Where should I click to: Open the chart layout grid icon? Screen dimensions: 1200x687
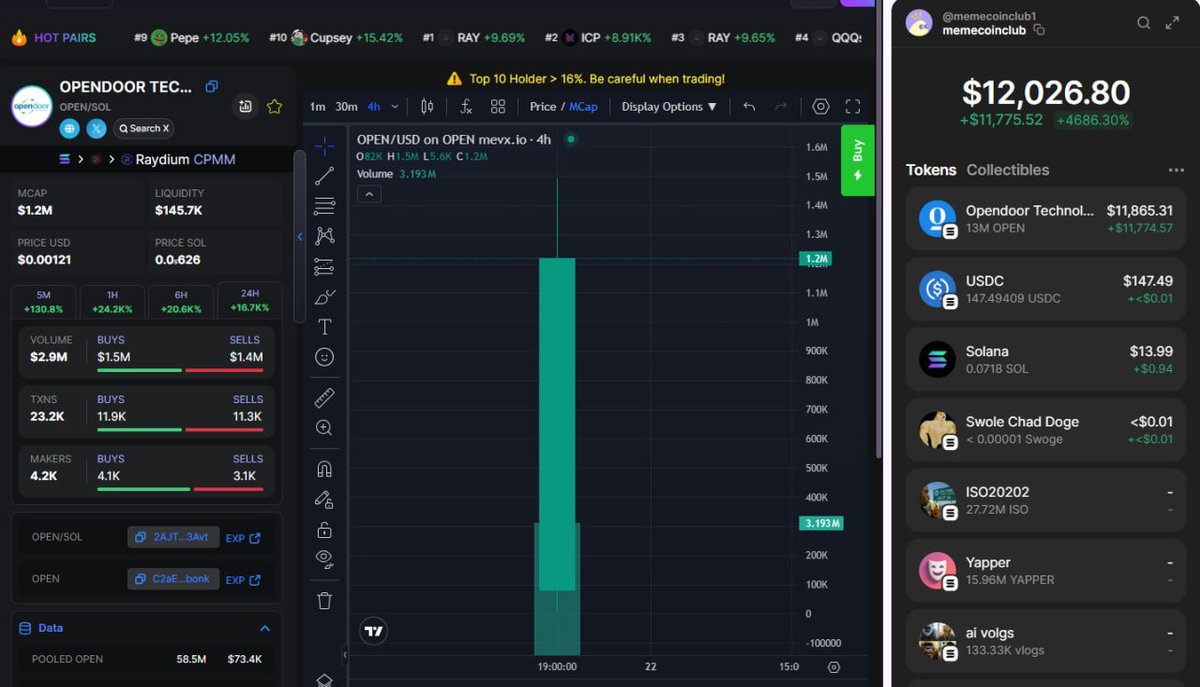click(x=498, y=106)
